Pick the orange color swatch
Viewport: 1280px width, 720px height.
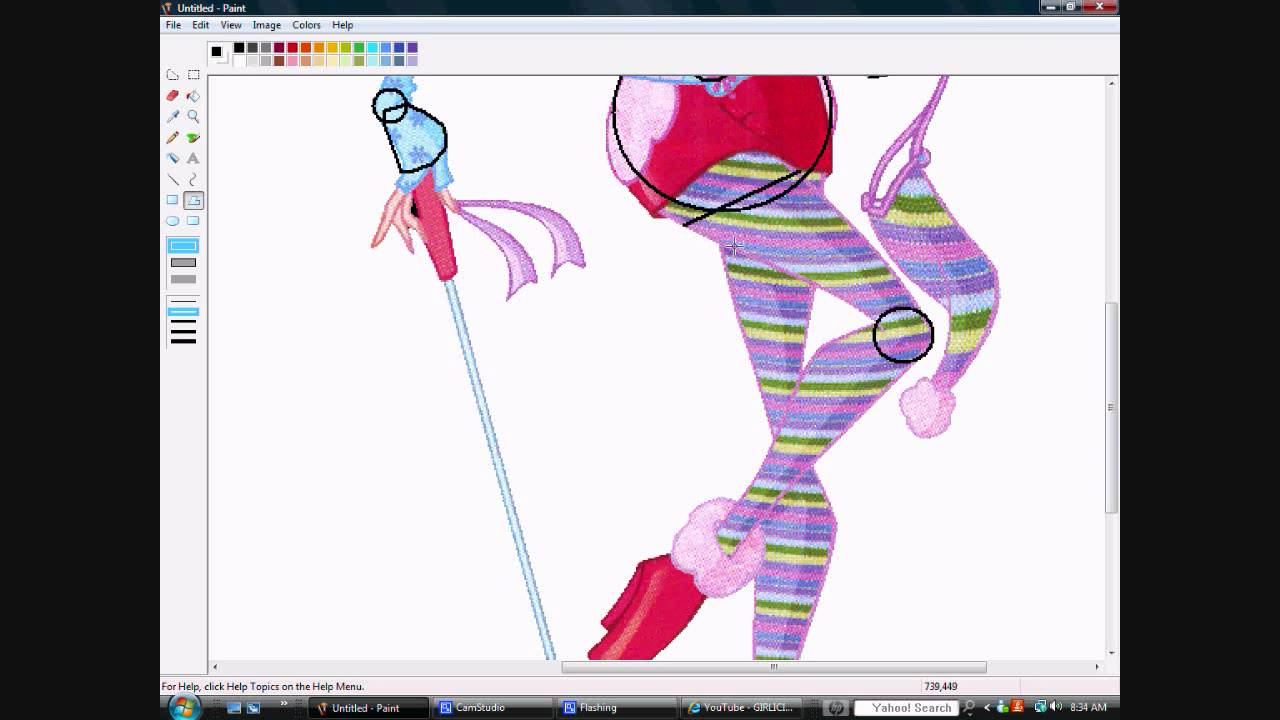click(x=319, y=47)
